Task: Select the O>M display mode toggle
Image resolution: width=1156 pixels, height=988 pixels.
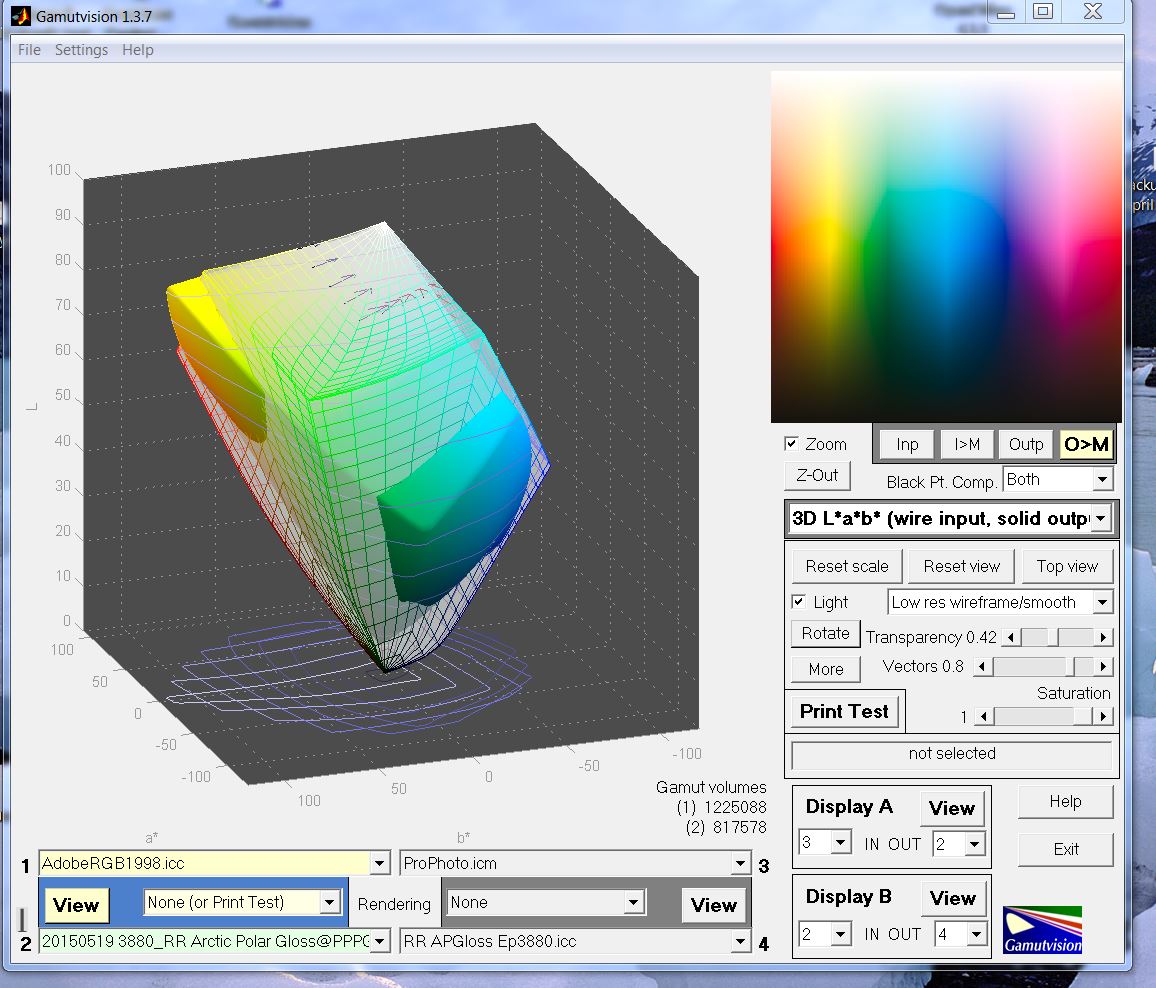Action: (1086, 445)
